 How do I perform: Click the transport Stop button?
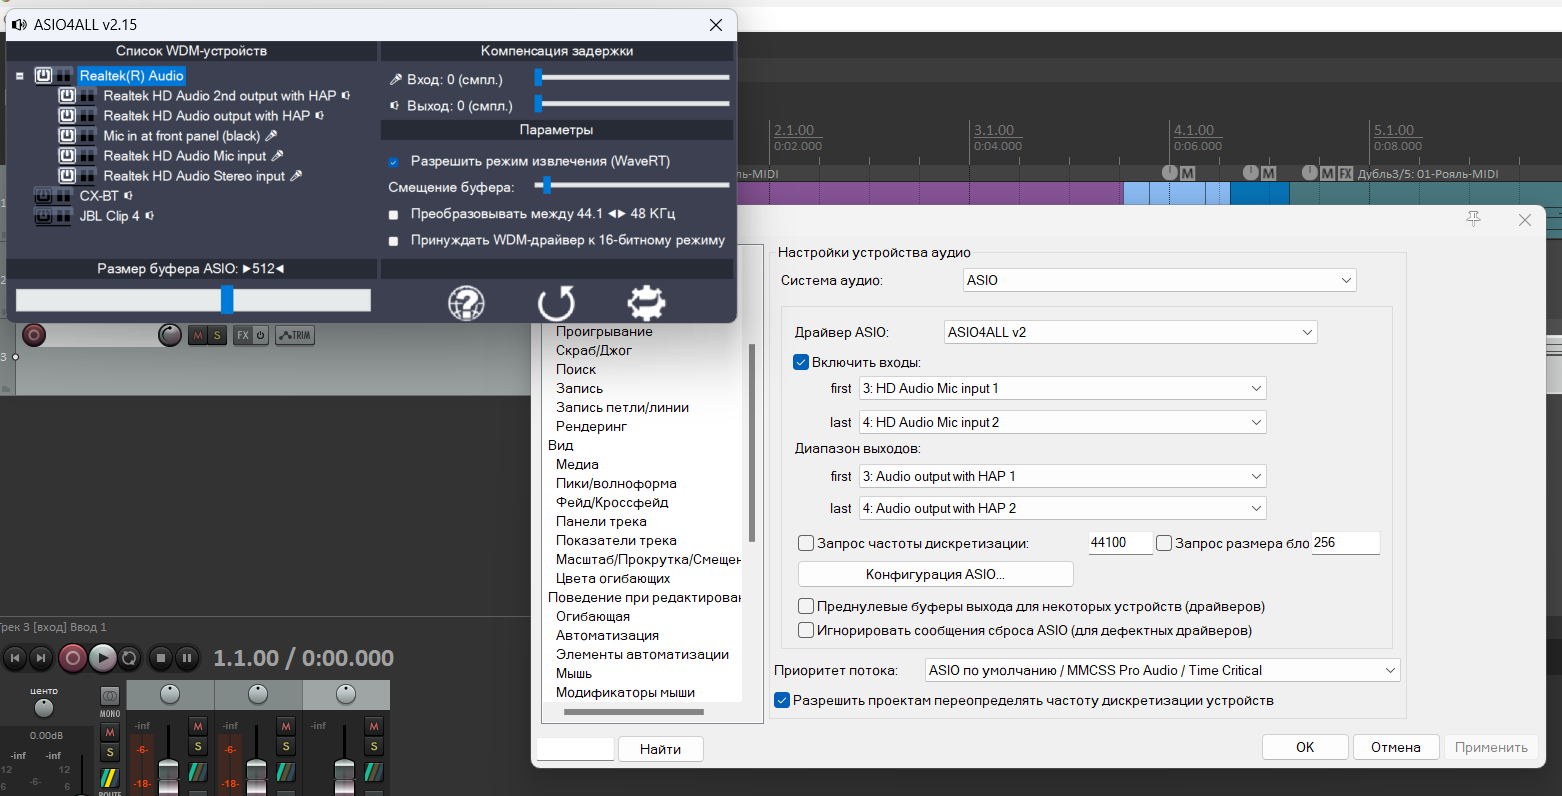point(160,658)
